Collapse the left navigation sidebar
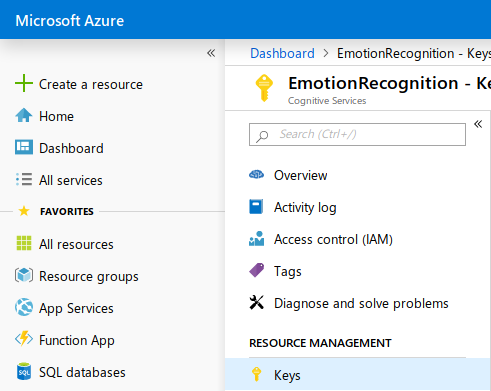Screen dimensions: 491x391 click(211, 53)
